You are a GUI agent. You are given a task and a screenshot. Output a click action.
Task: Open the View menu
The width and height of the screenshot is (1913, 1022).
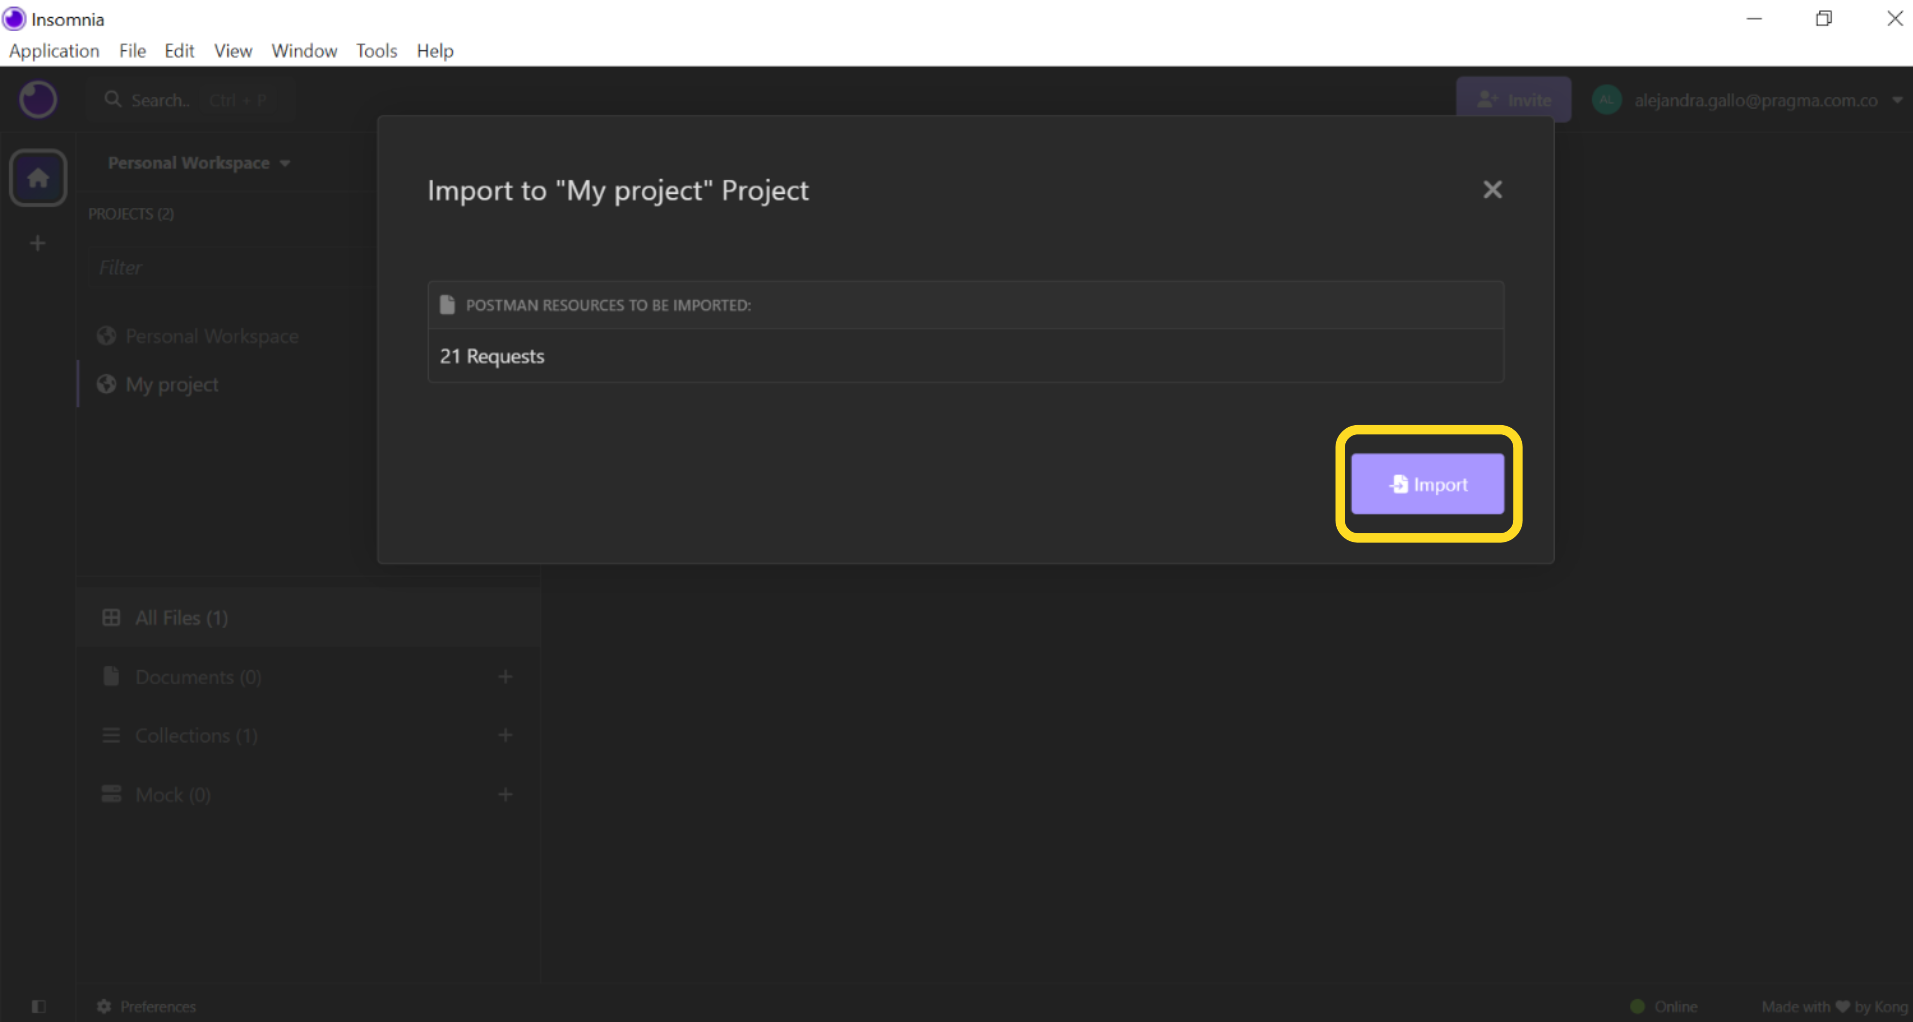point(233,51)
